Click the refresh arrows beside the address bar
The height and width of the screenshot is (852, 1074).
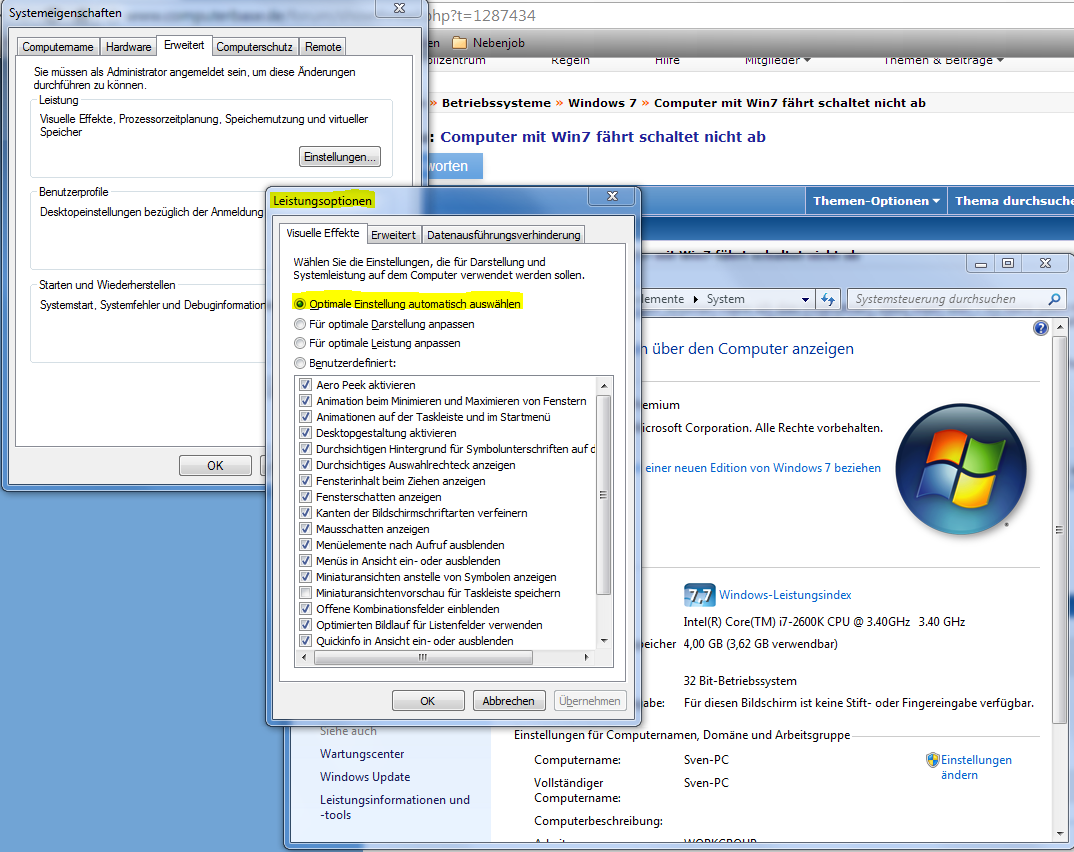pyautogui.click(x=828, y=299)
